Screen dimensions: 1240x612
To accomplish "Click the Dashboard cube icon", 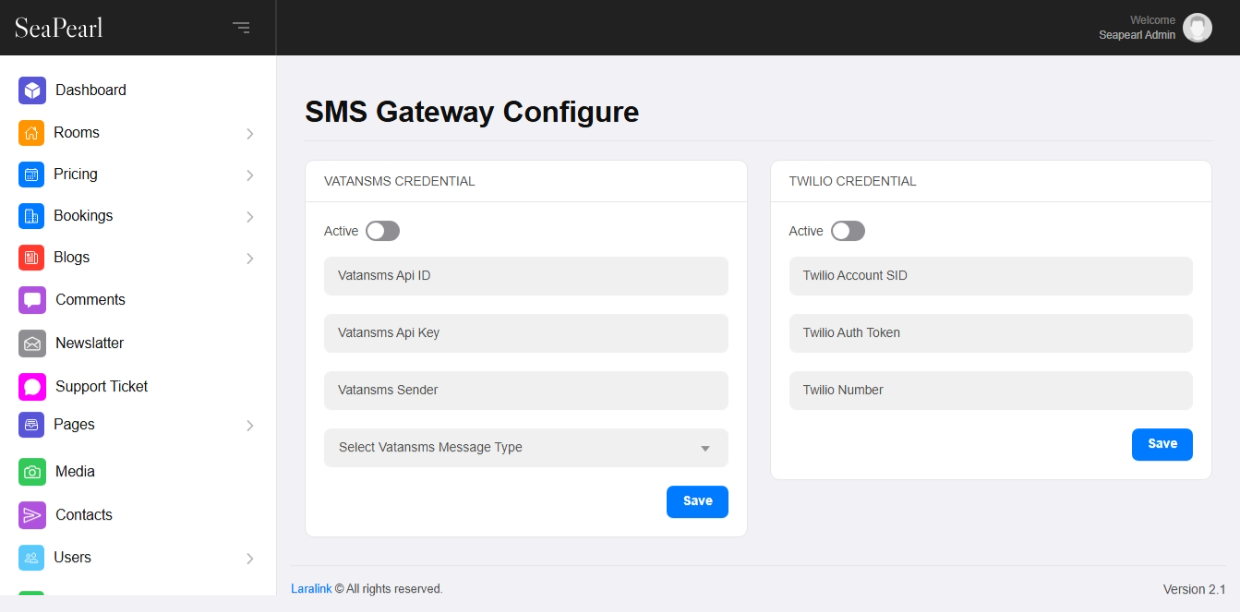I will [x=32, y=91].
